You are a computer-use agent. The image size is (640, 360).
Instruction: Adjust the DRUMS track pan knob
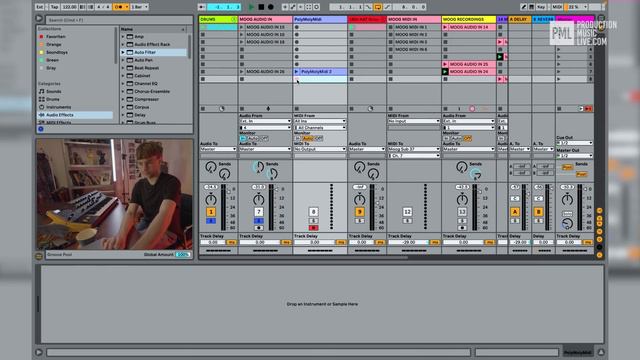(x=211, y=200)
